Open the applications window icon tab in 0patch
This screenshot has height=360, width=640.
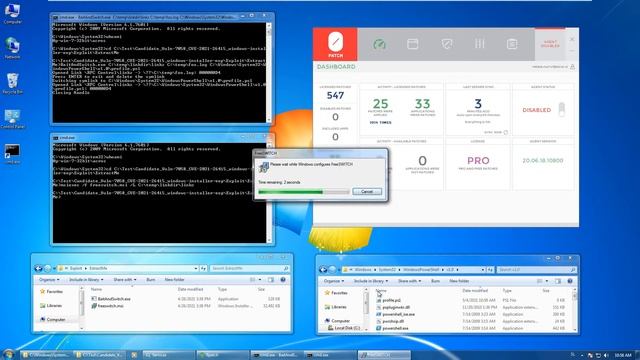[413, 44]
